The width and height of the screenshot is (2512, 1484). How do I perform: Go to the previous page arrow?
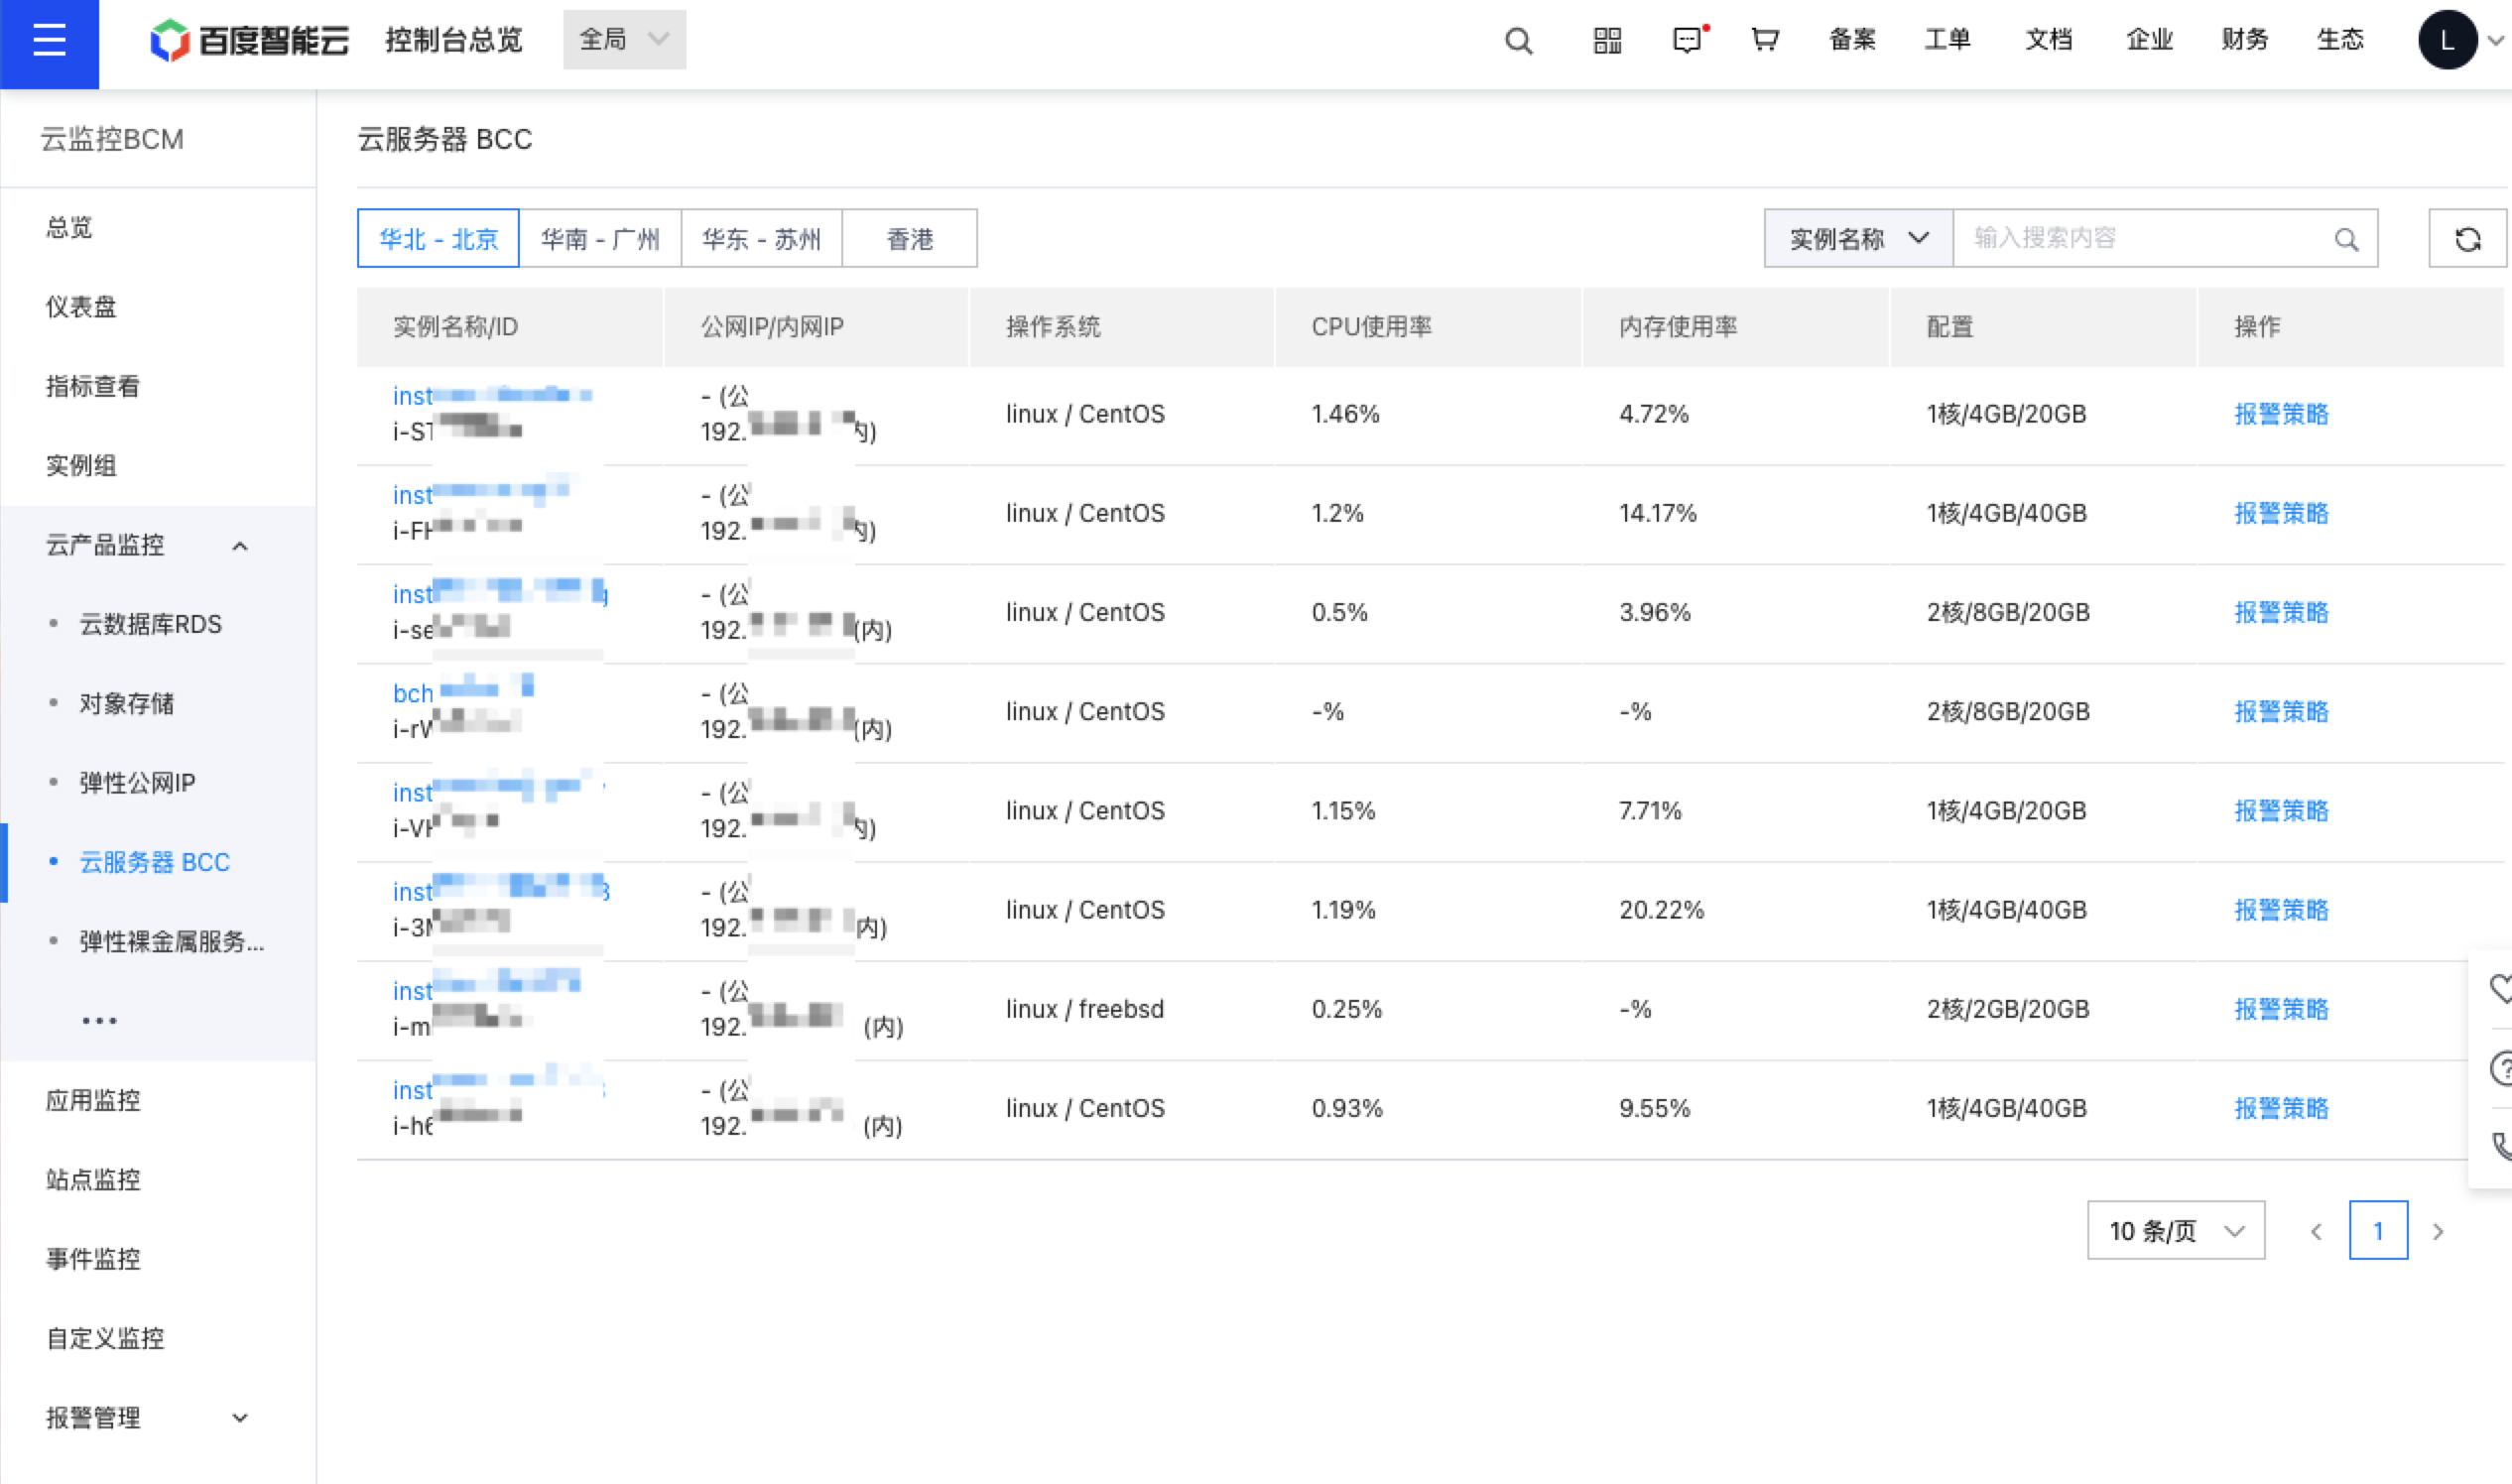[2316, 1231]
